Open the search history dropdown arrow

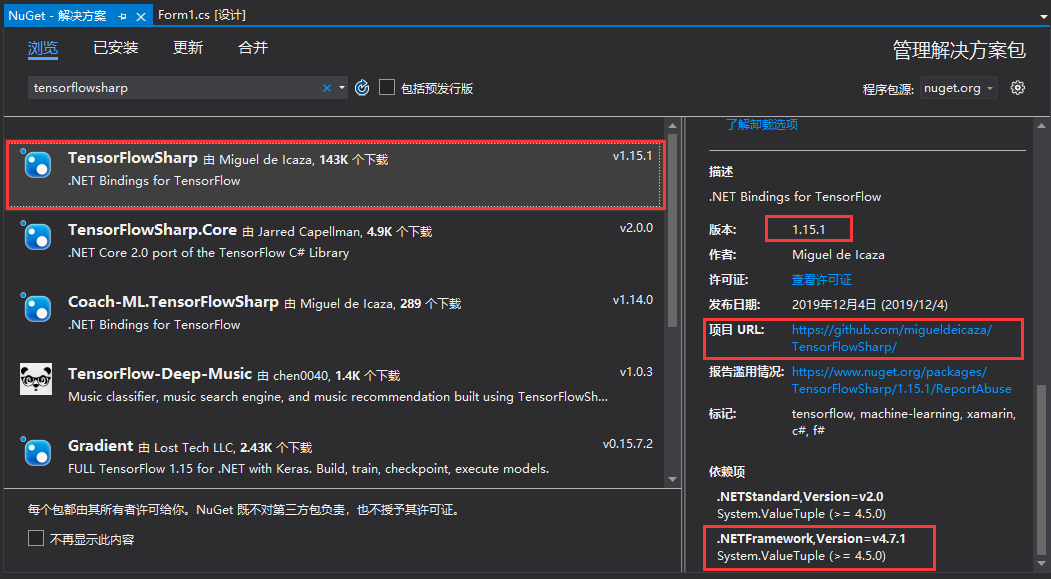(x=341, y=87)
